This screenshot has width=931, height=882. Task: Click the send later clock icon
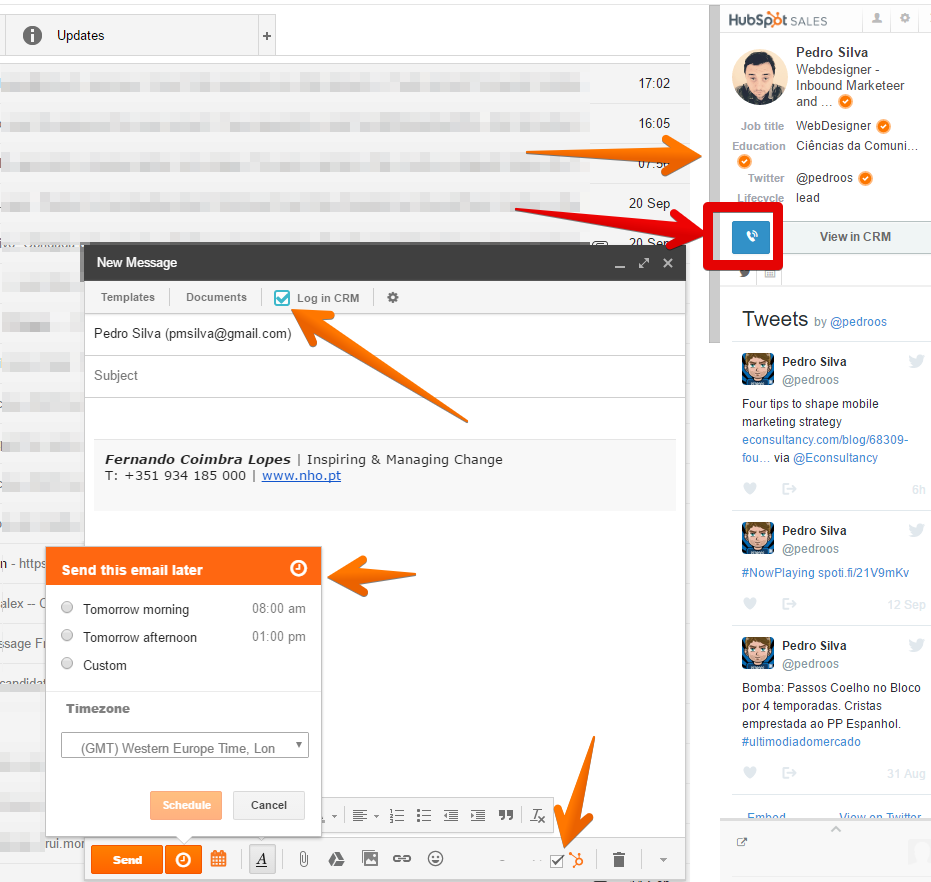(183, 859)
